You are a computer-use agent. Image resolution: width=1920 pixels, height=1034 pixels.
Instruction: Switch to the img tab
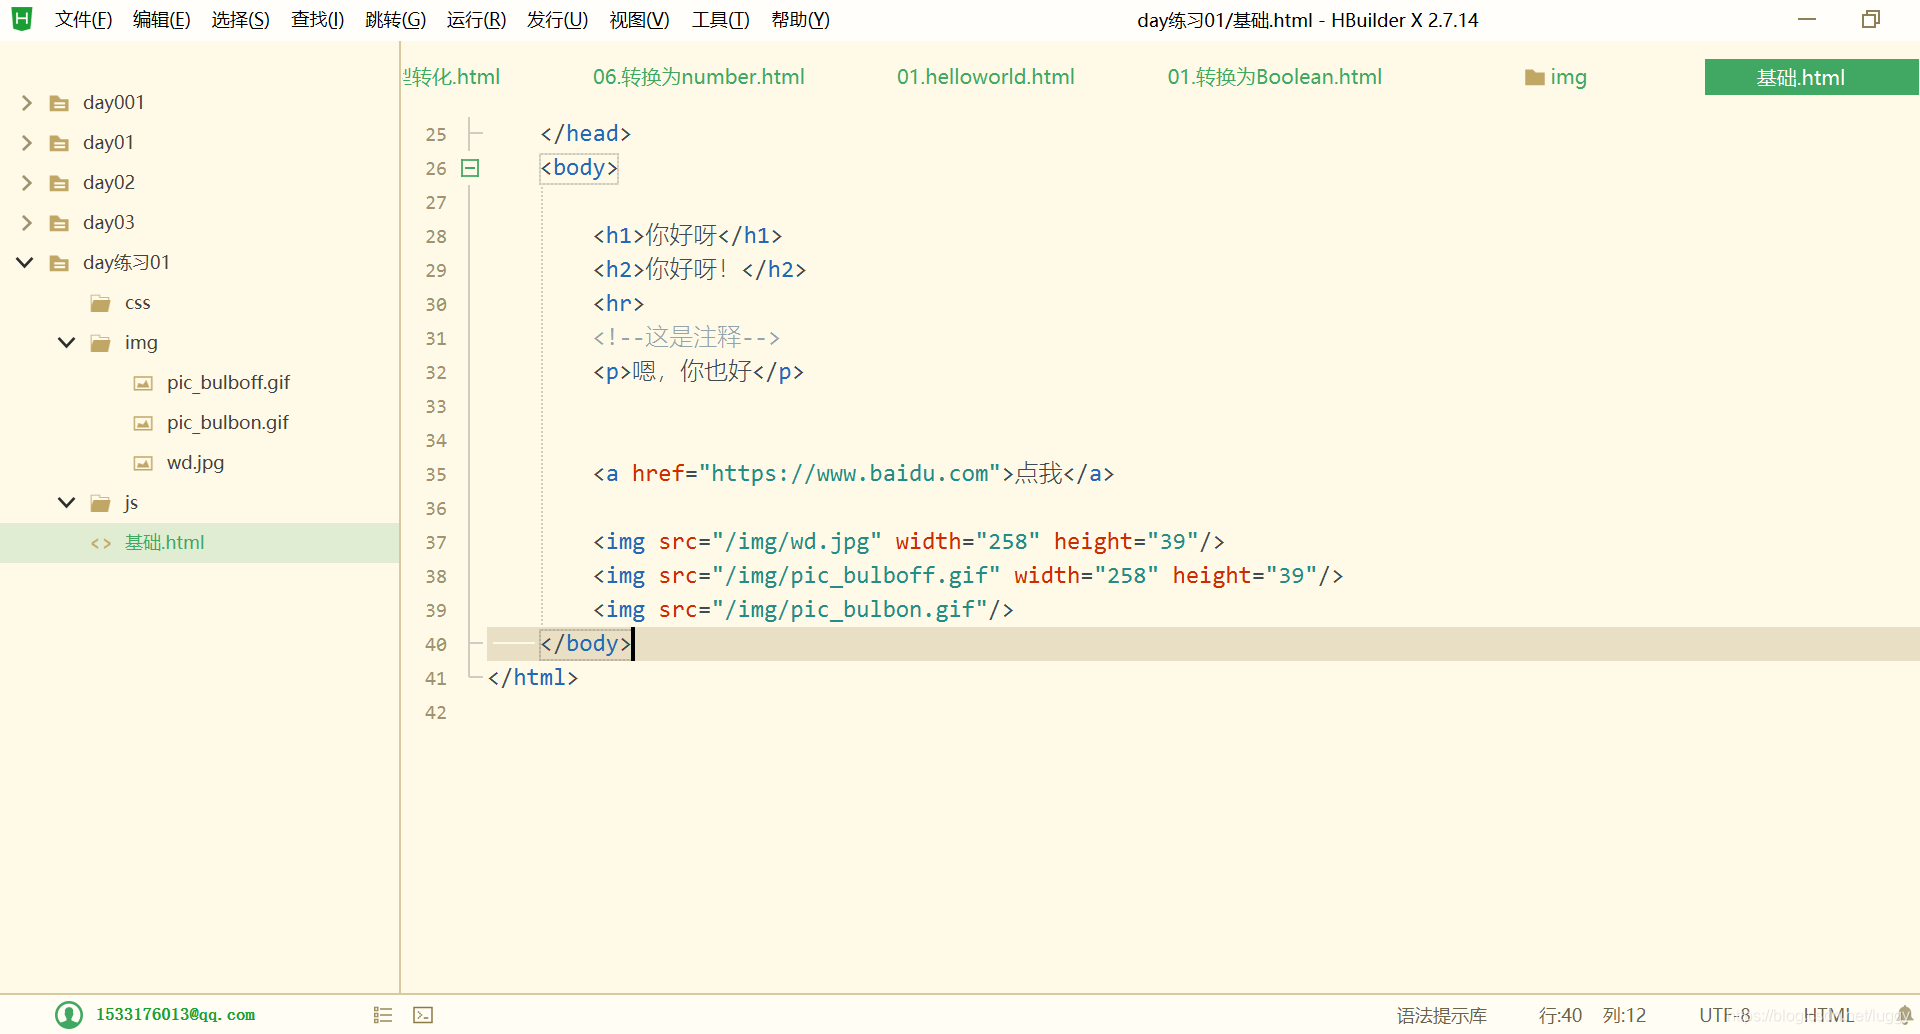pos(1556,77)
